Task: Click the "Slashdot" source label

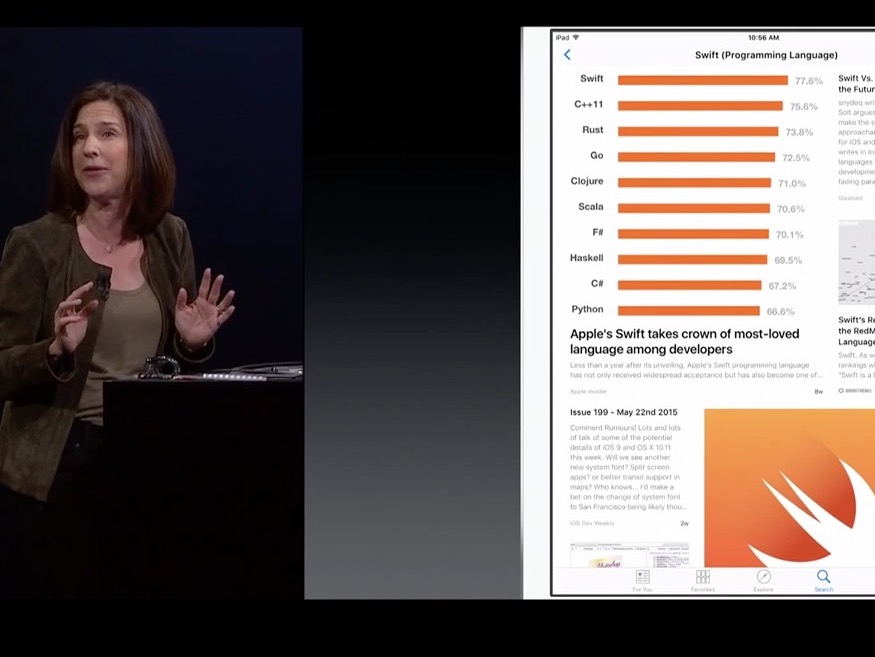Action: tap(850, 198)
